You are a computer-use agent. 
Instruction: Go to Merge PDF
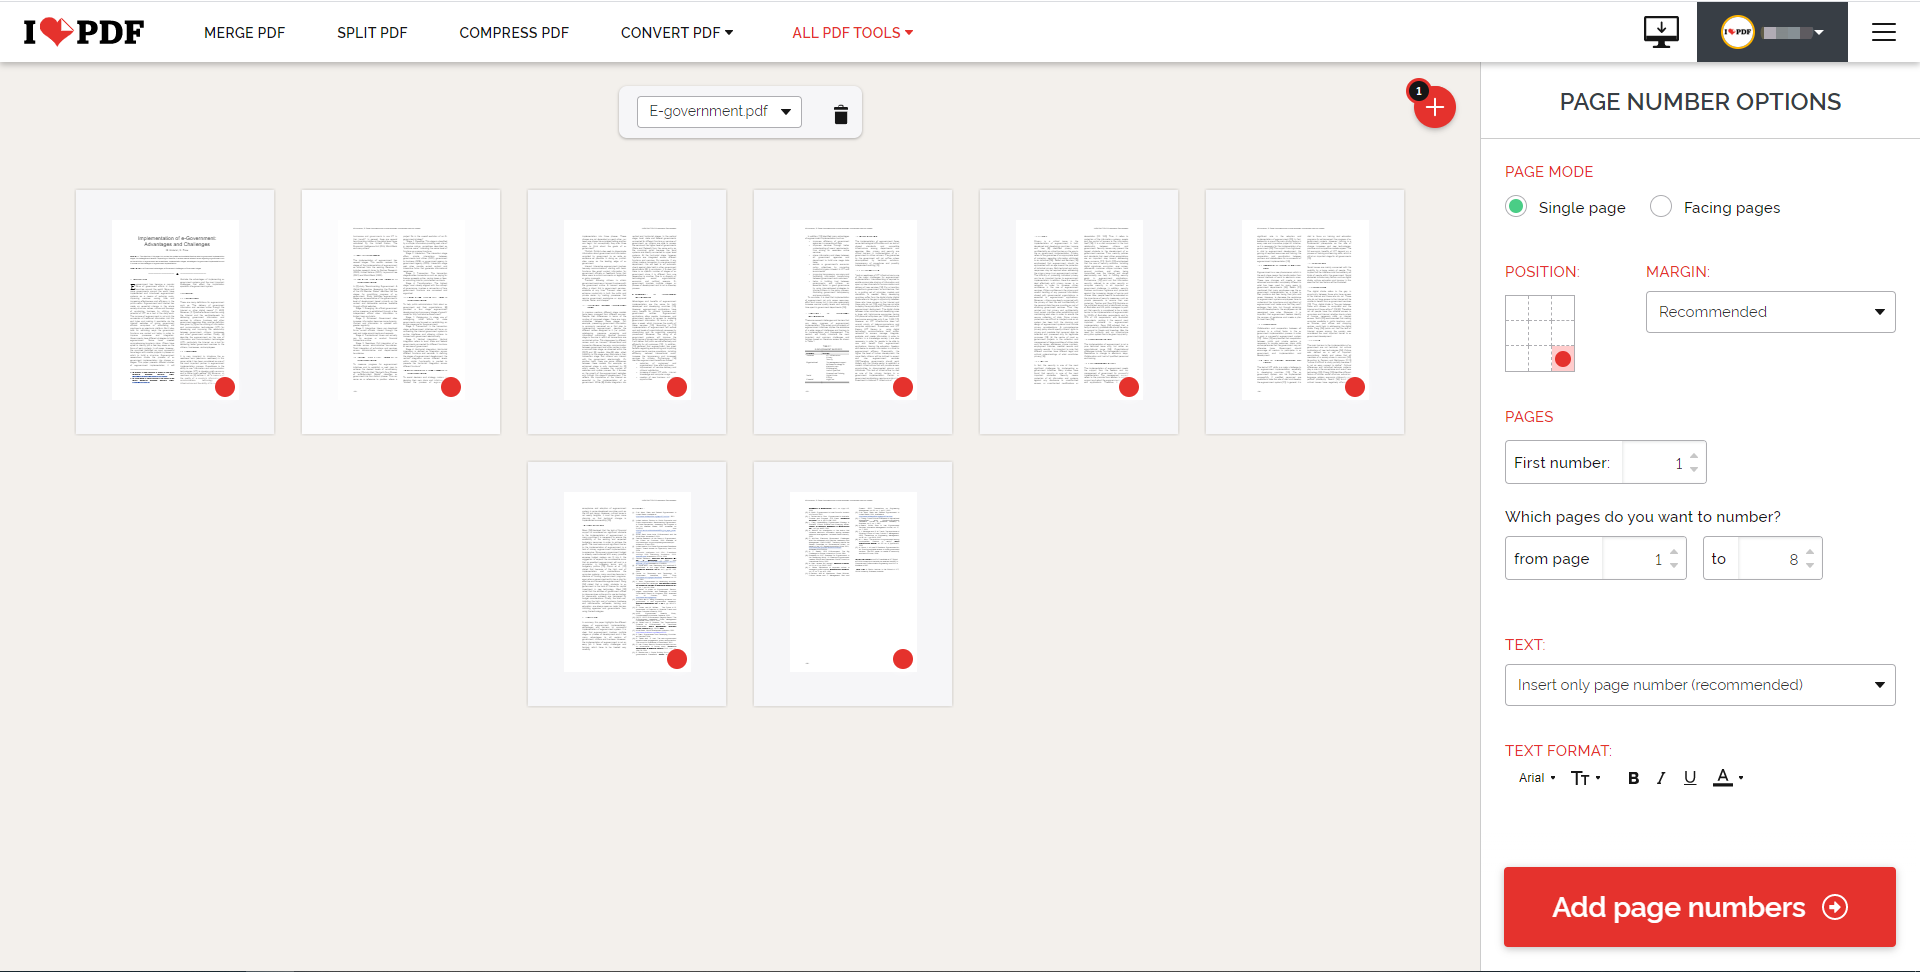244,33
